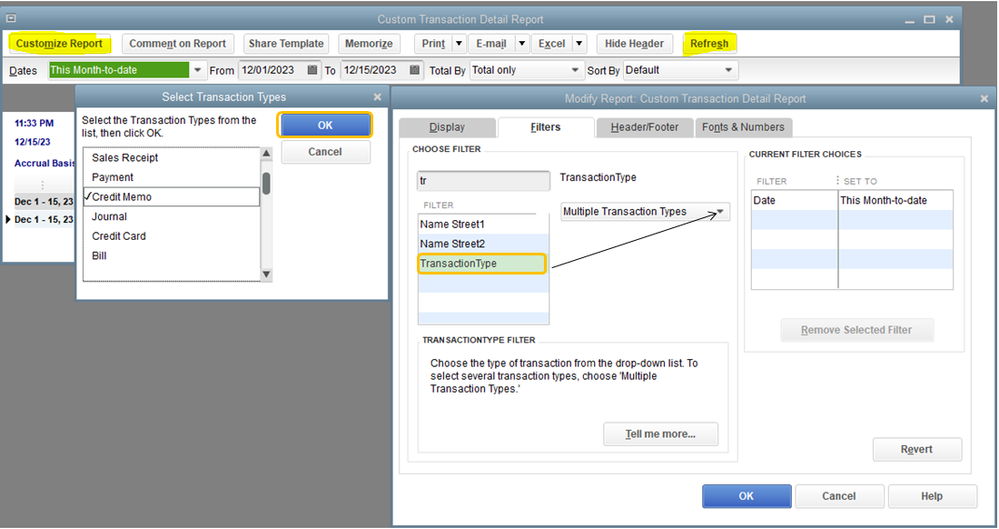Click the Hide Header button
This screenshot has width=999, height=529.
coord(635,43)
